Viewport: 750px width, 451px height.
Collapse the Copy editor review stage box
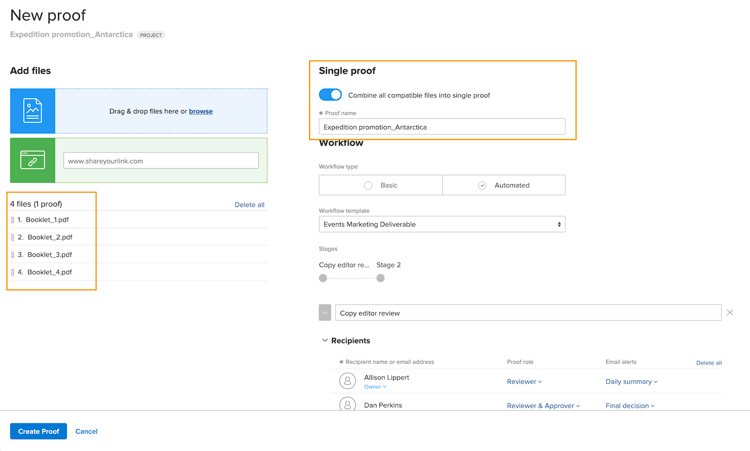click(x=325, y=313)
